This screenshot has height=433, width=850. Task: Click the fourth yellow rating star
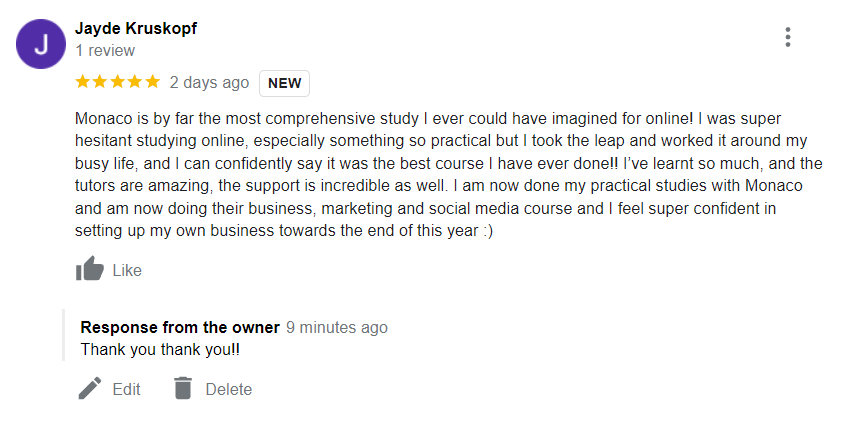click(135, 82)
